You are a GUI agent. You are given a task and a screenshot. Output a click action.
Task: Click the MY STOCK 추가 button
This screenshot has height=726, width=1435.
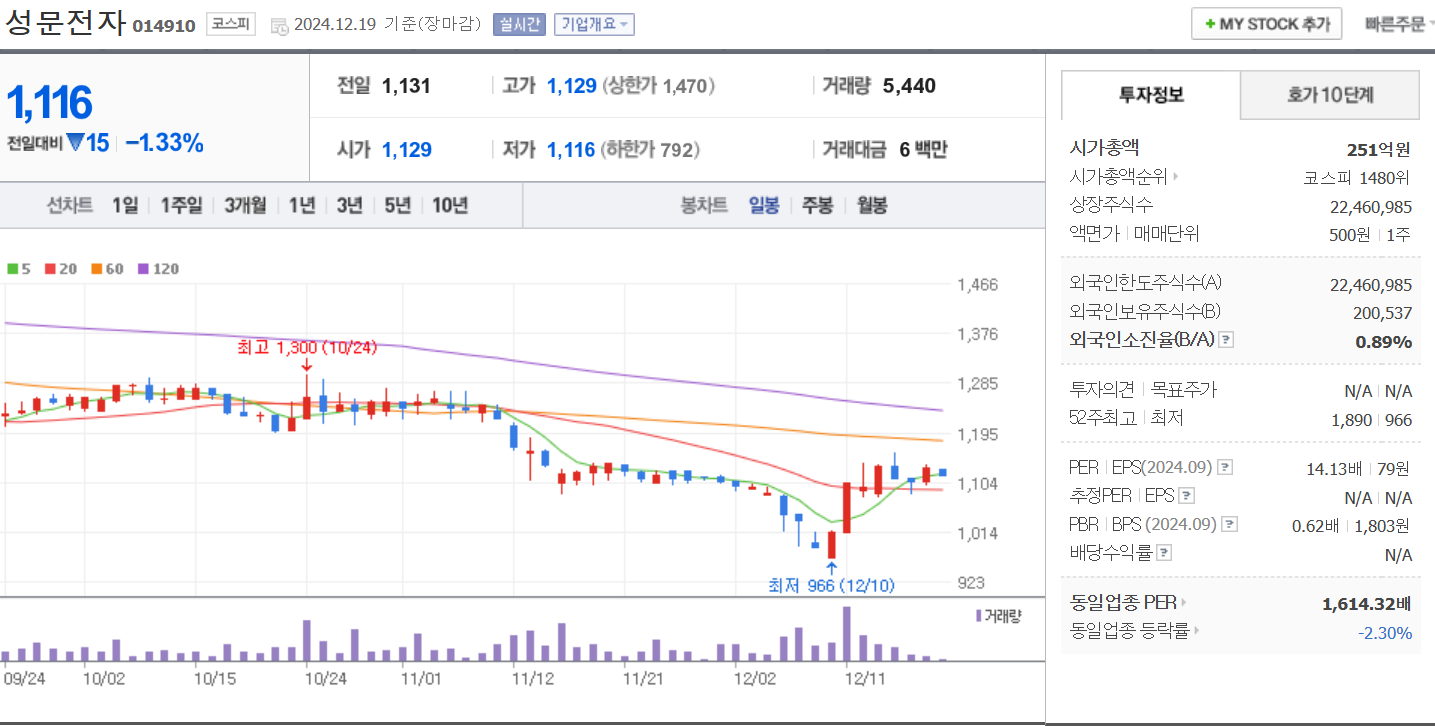click(1265, 23)
